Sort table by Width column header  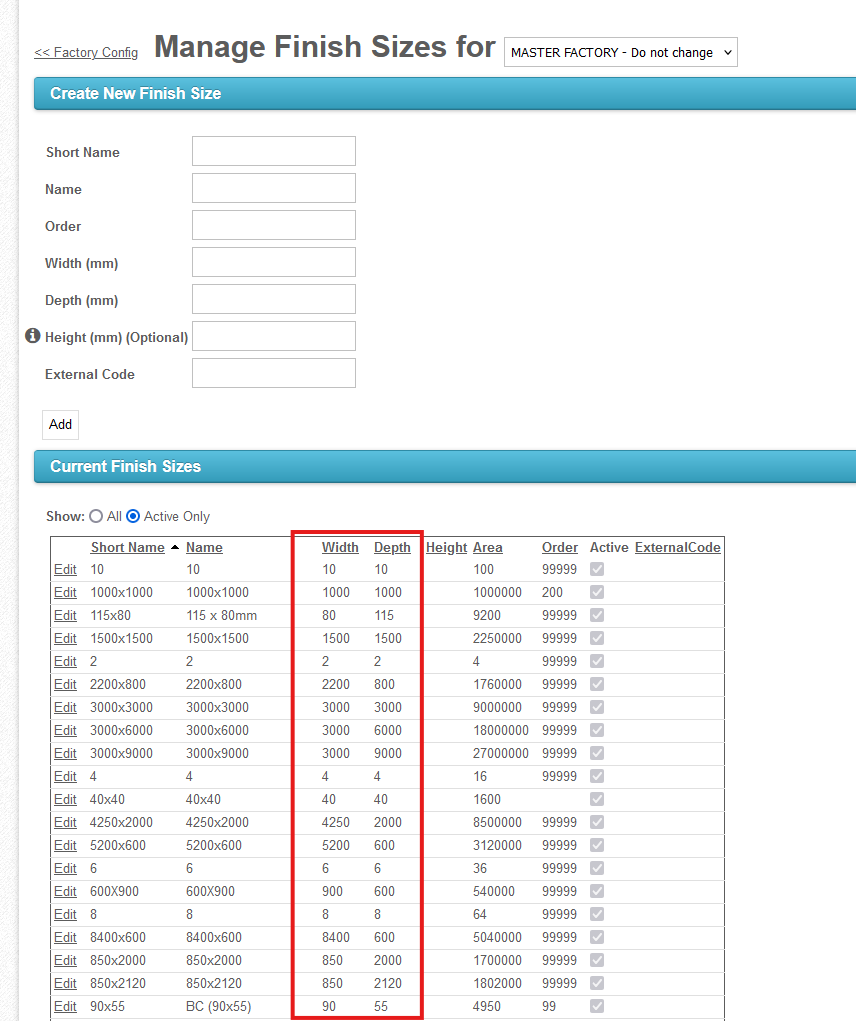point(340,548)
